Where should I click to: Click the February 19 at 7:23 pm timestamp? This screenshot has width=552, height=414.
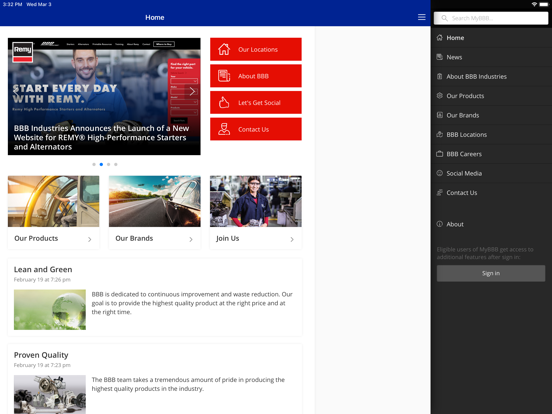click(42, 365)
